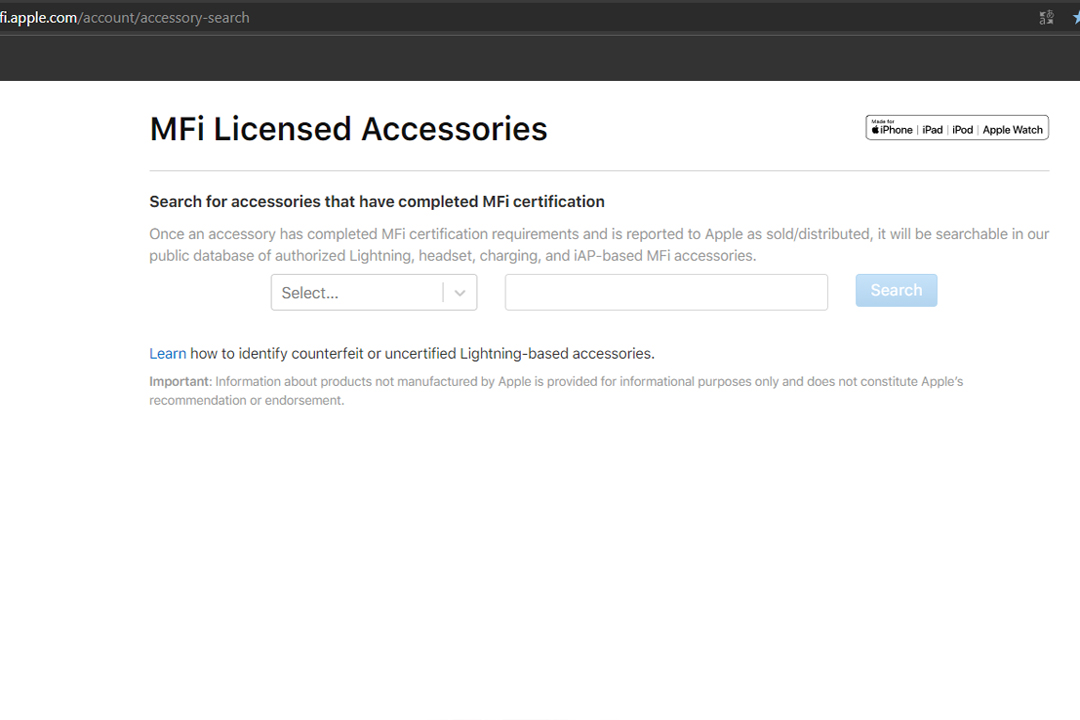Viewport: 1080px width, 720px height.
Task: Open the Select... category dropdown
Action: coord(356,293)
